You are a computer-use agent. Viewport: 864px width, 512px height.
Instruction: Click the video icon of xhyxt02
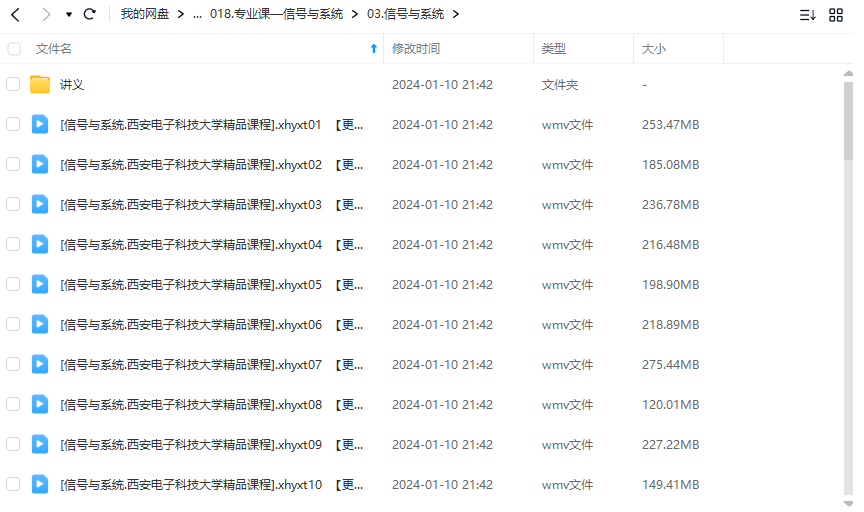click(x=40, y=164)
